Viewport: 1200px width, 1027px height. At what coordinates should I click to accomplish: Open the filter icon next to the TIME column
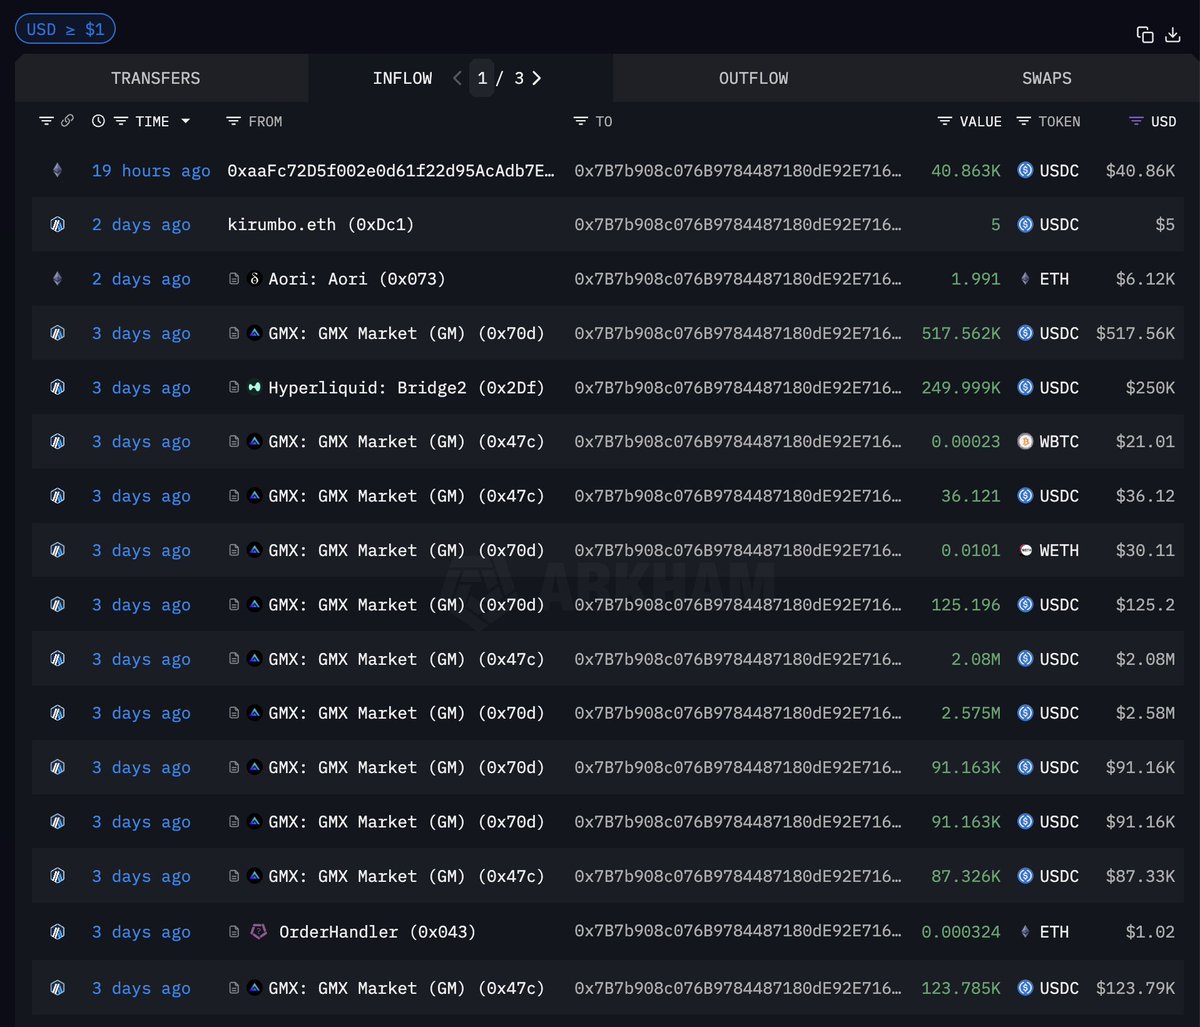coord(120,120)
